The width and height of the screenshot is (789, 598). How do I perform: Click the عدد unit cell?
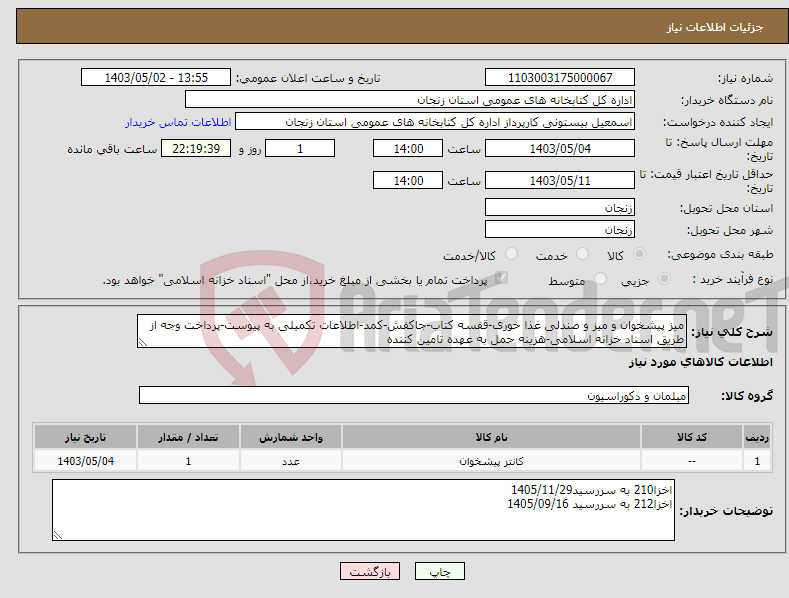[x=291, y=461]
